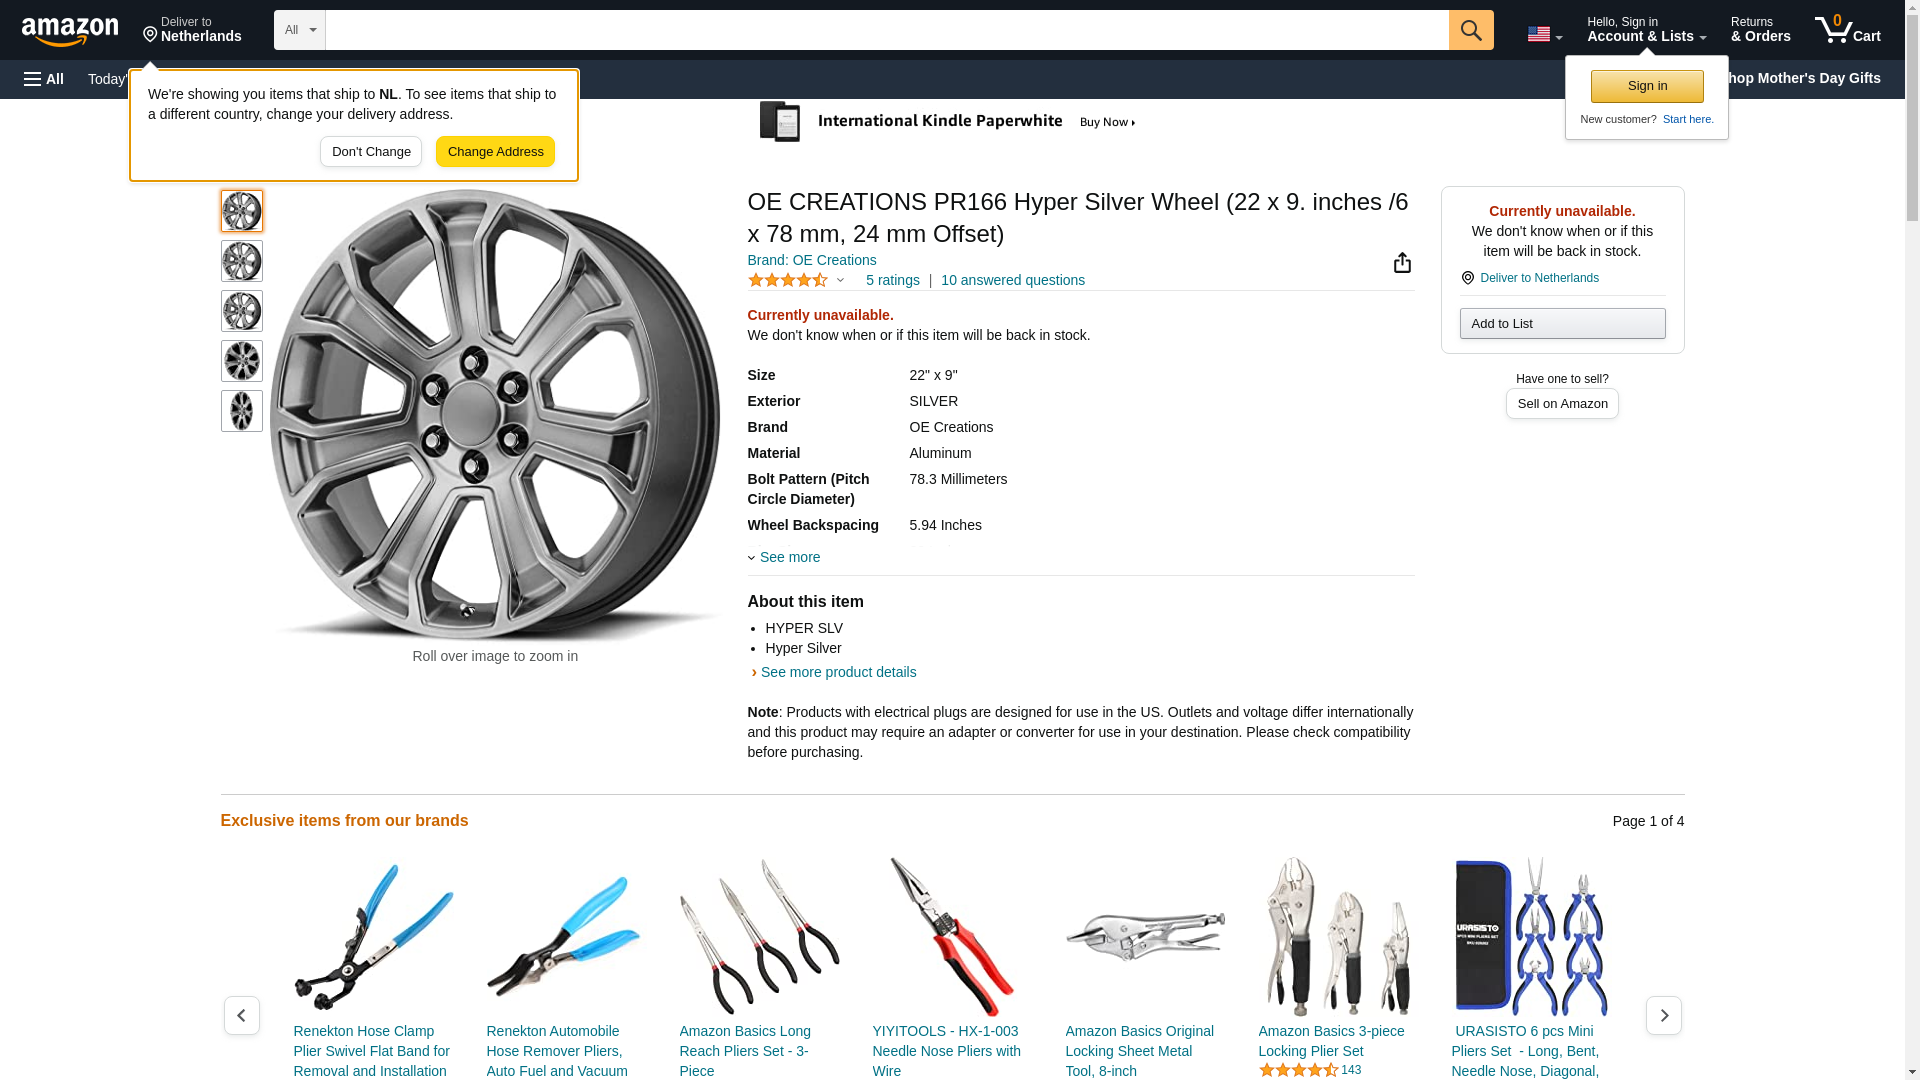The image size is (1920, 1080).
Task: Select the last wheel thumbnail image
Action: [241, 411]
